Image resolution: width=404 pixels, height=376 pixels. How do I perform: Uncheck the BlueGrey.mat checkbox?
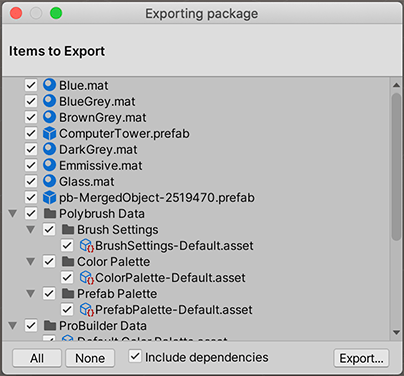point(31,101)
